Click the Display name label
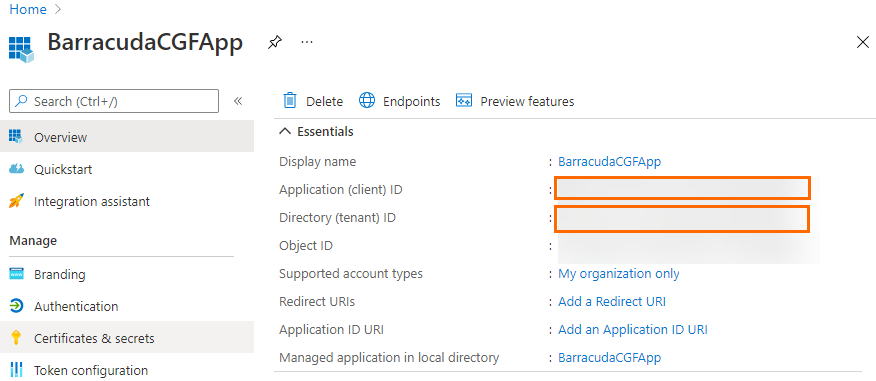This screenshot has height=381, width=876. pyautogui.click(x=317, y=161)
